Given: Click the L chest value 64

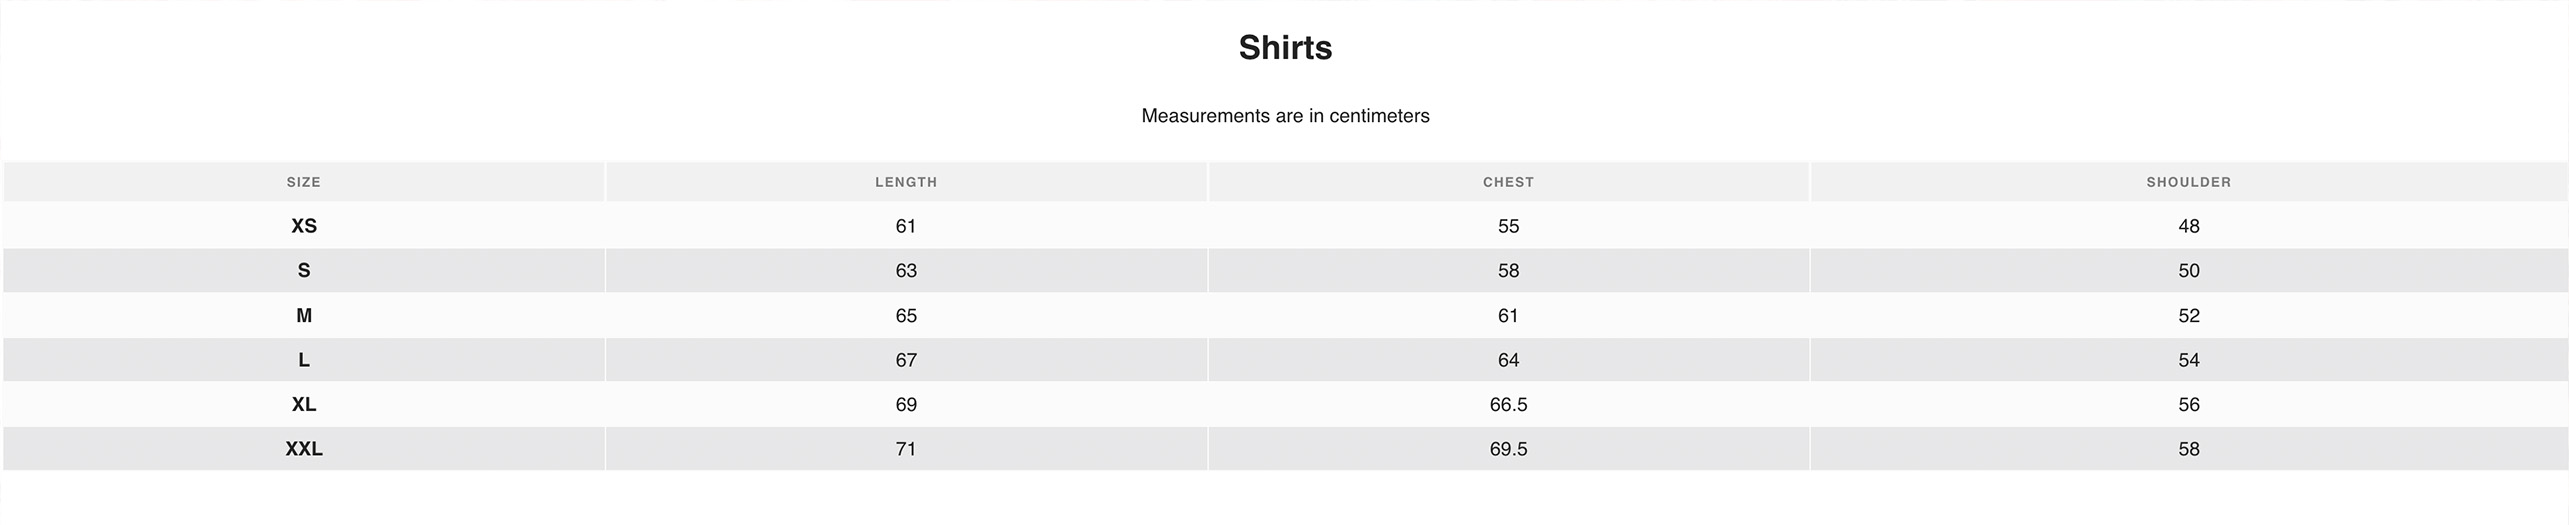Looking at the screenshot, I should coord(1508,360).
